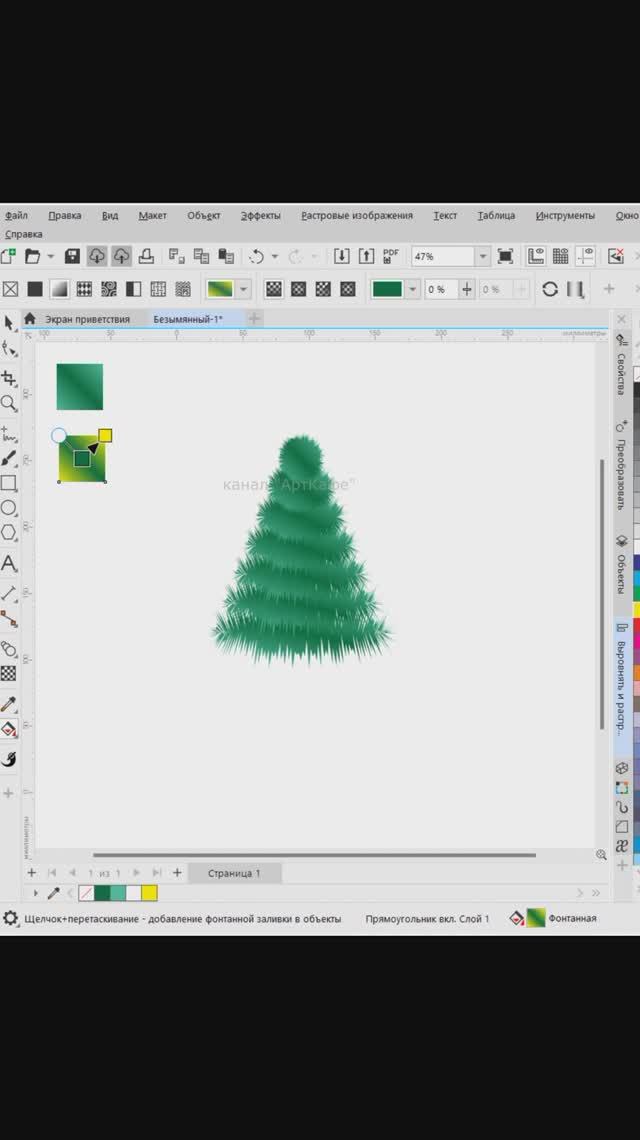640x1140 pixels.
Task: Expand the document palette flyout arrow
Action: click(36, 893)
